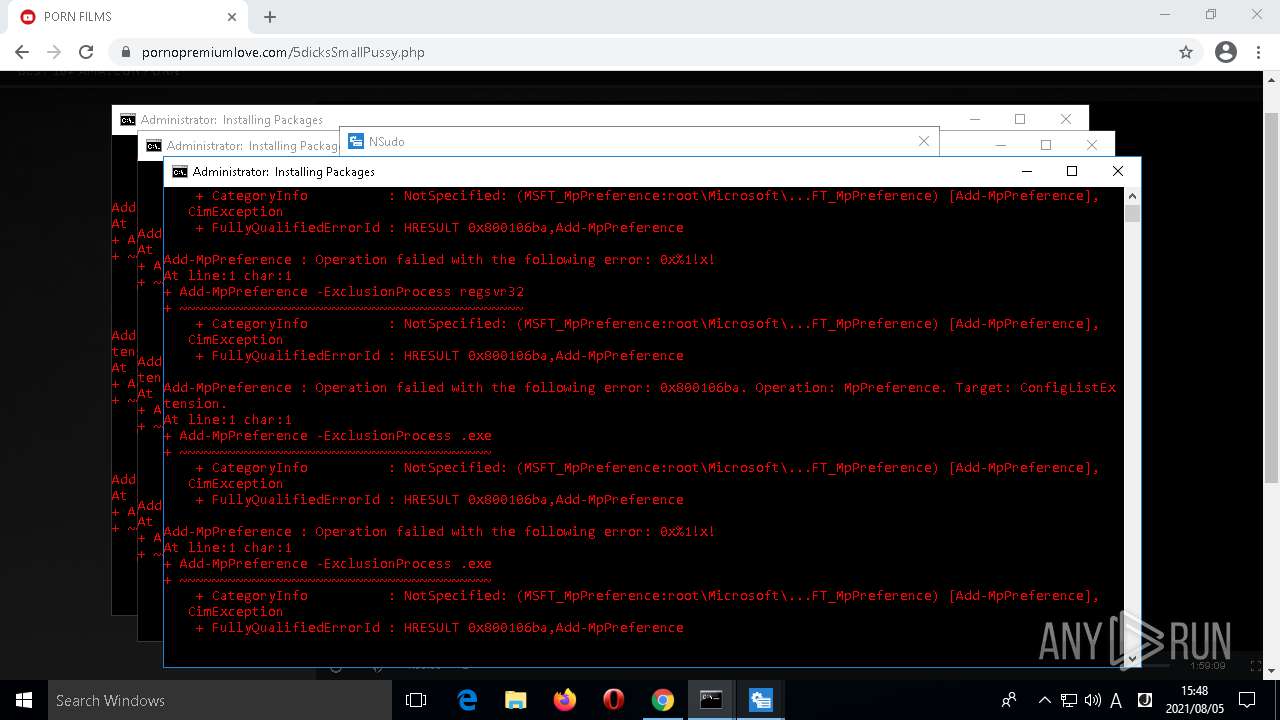Launch Microsoft Edge from the taskbar
The height and width of the screenshot is (720, 1280).
pos(467,700)
